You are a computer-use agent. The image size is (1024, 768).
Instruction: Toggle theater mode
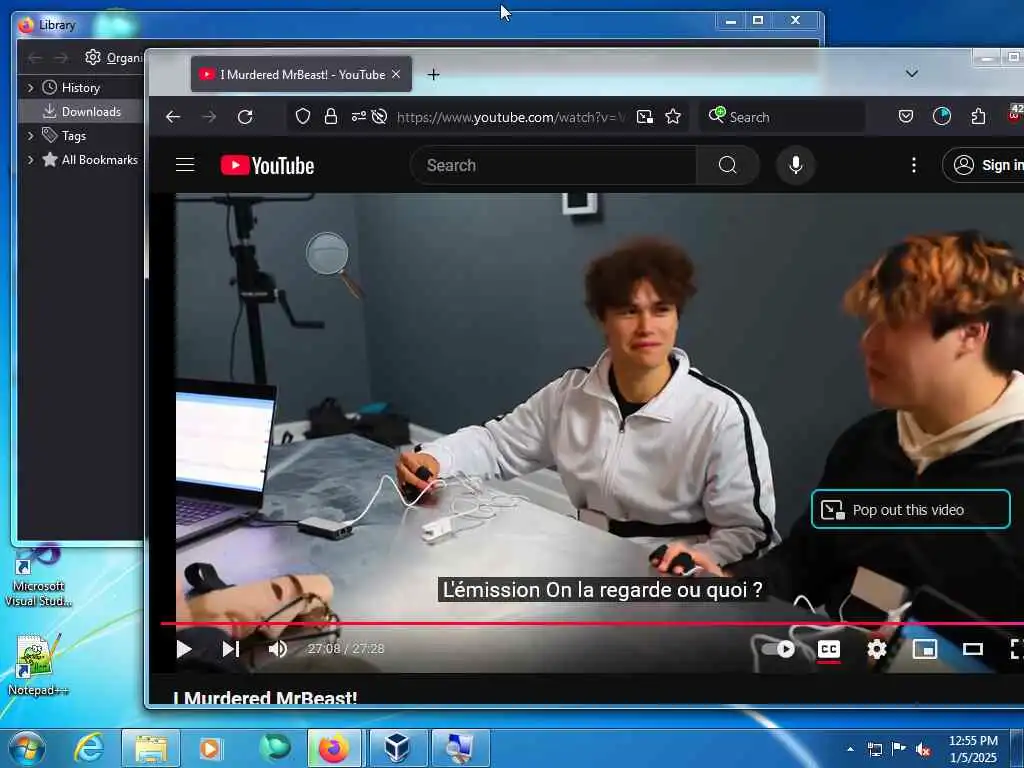(x=973, y=649)
